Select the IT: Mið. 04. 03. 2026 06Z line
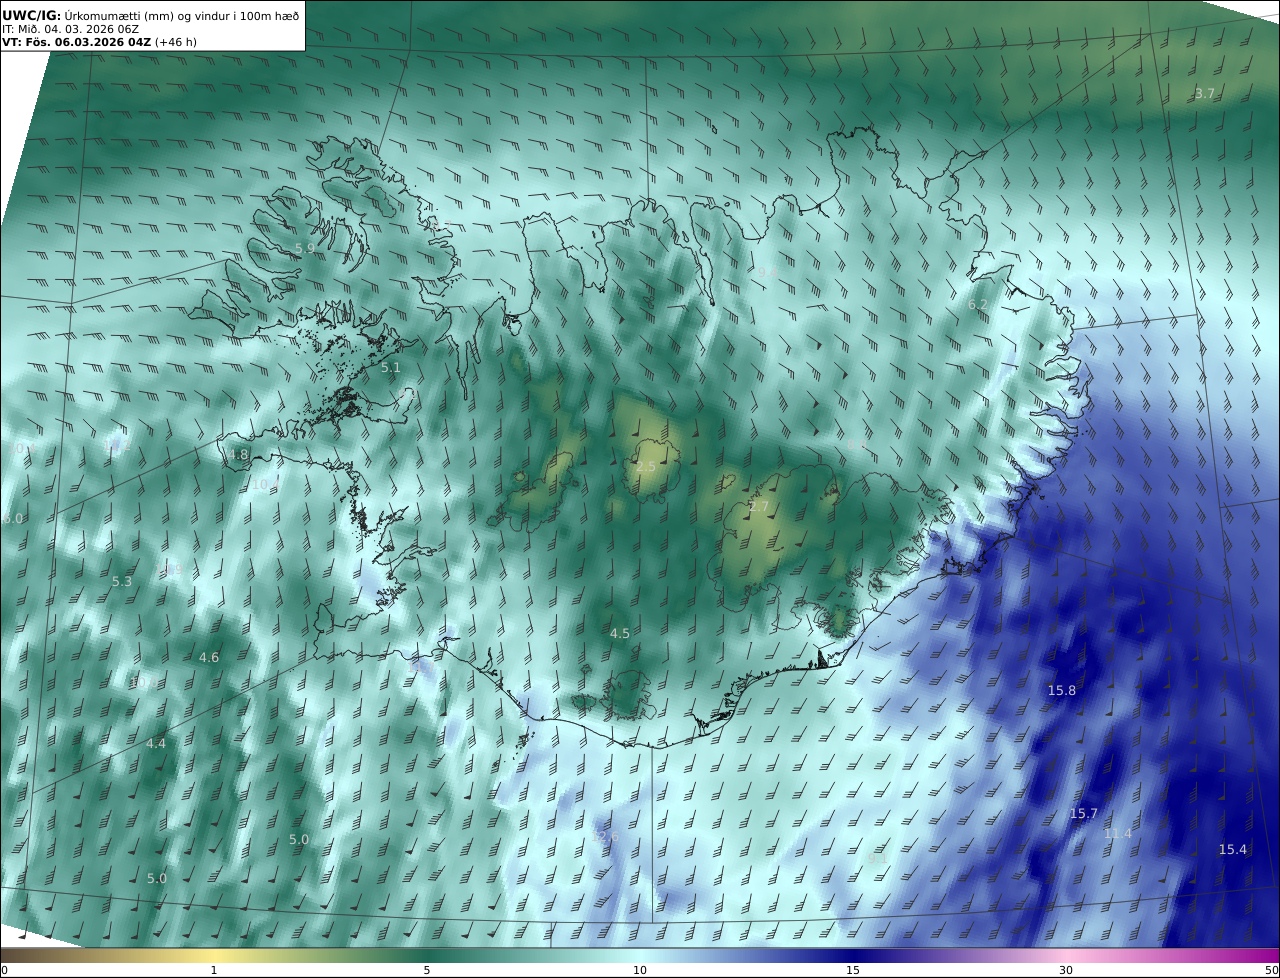Screen dimensions: 1280x978 point(70,29)
